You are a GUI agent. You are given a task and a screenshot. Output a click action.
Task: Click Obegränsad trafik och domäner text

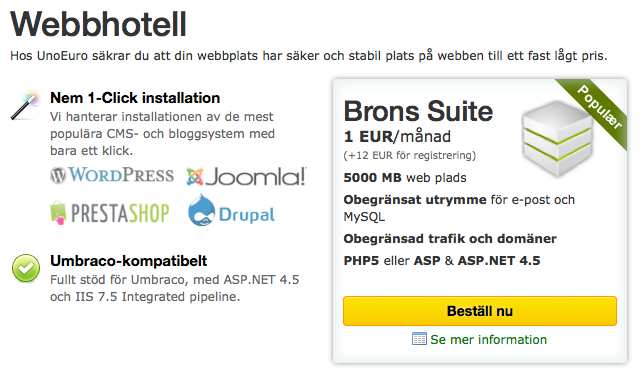(x=450, y=239)
